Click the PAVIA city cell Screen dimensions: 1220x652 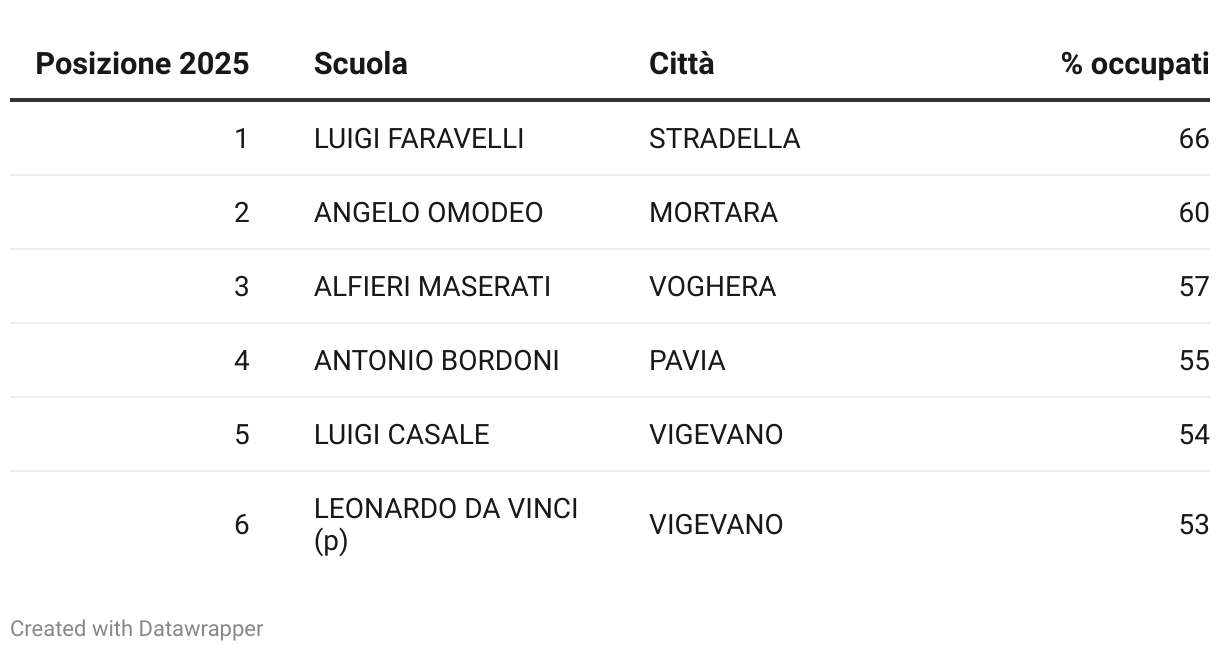pyautogui.click(x=687, y=361)
